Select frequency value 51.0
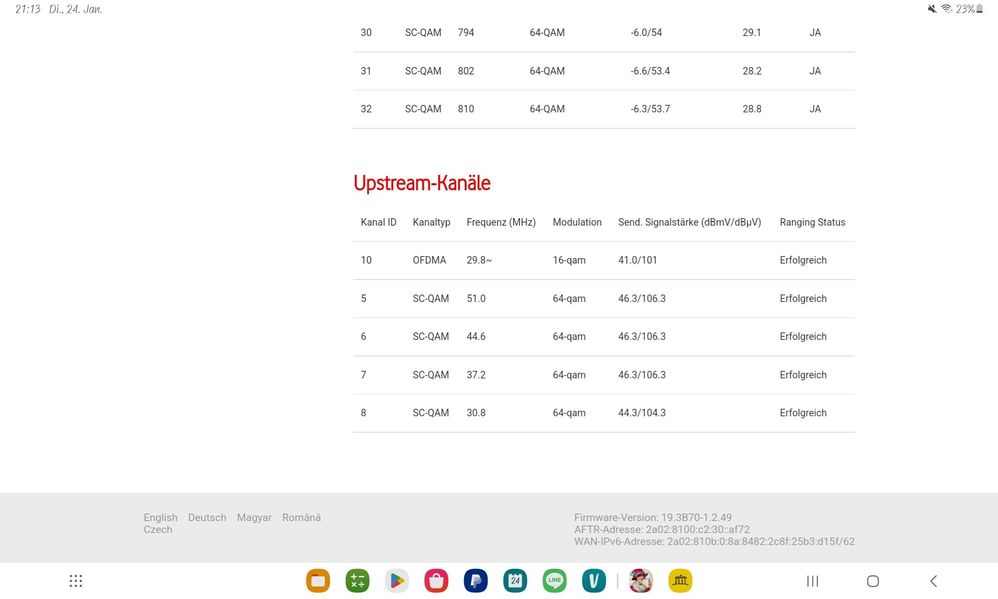The image size is (998, 599). [475, 299]
